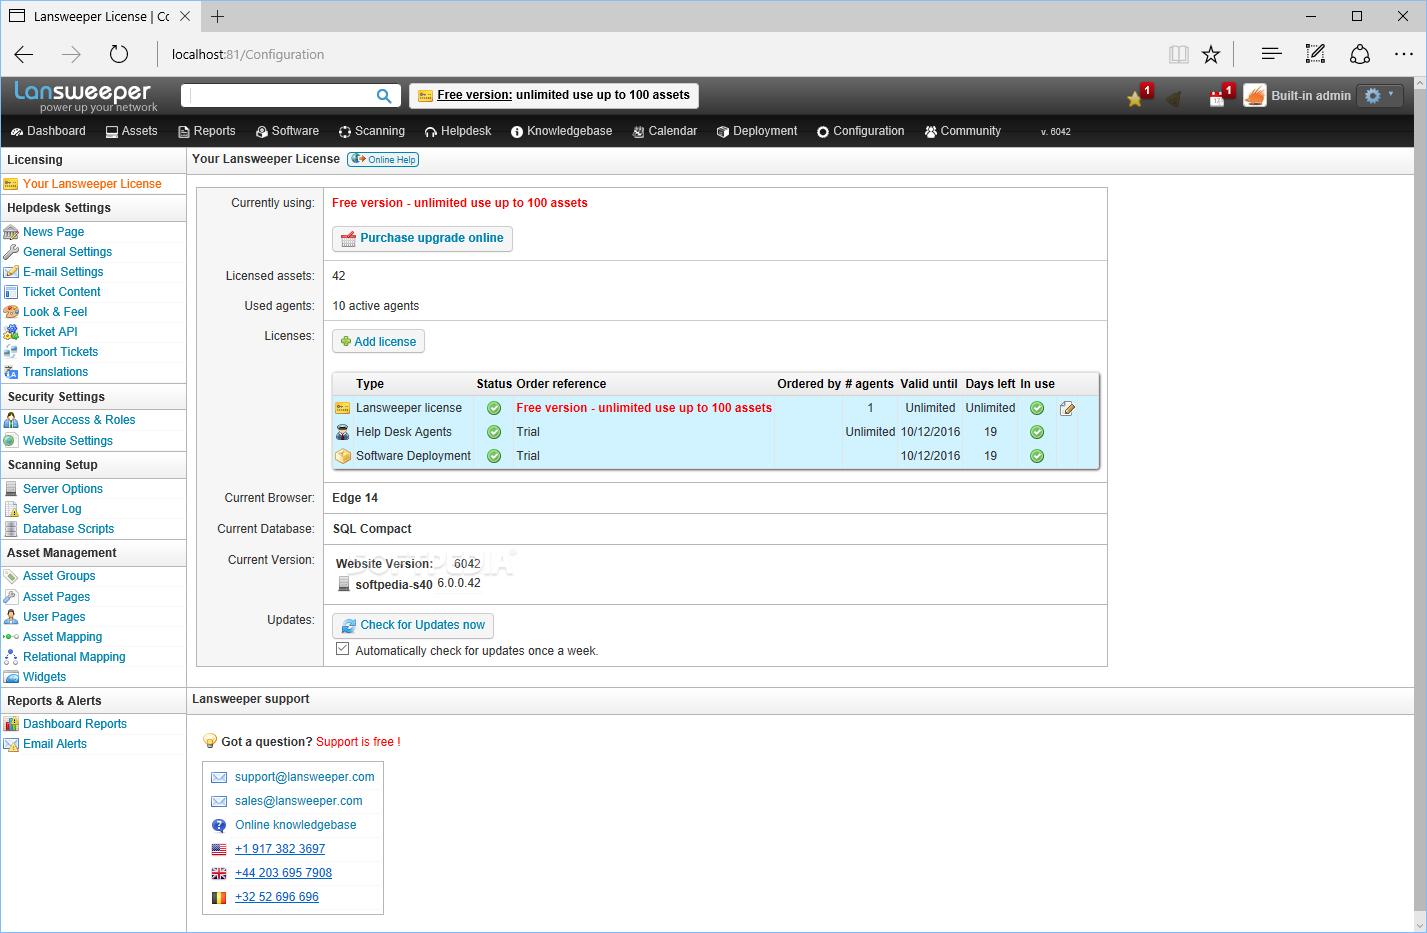The width and height of the screenshot is (1427, 933).
Task: Open the browser Hub icon
Action: (1271, 54)
